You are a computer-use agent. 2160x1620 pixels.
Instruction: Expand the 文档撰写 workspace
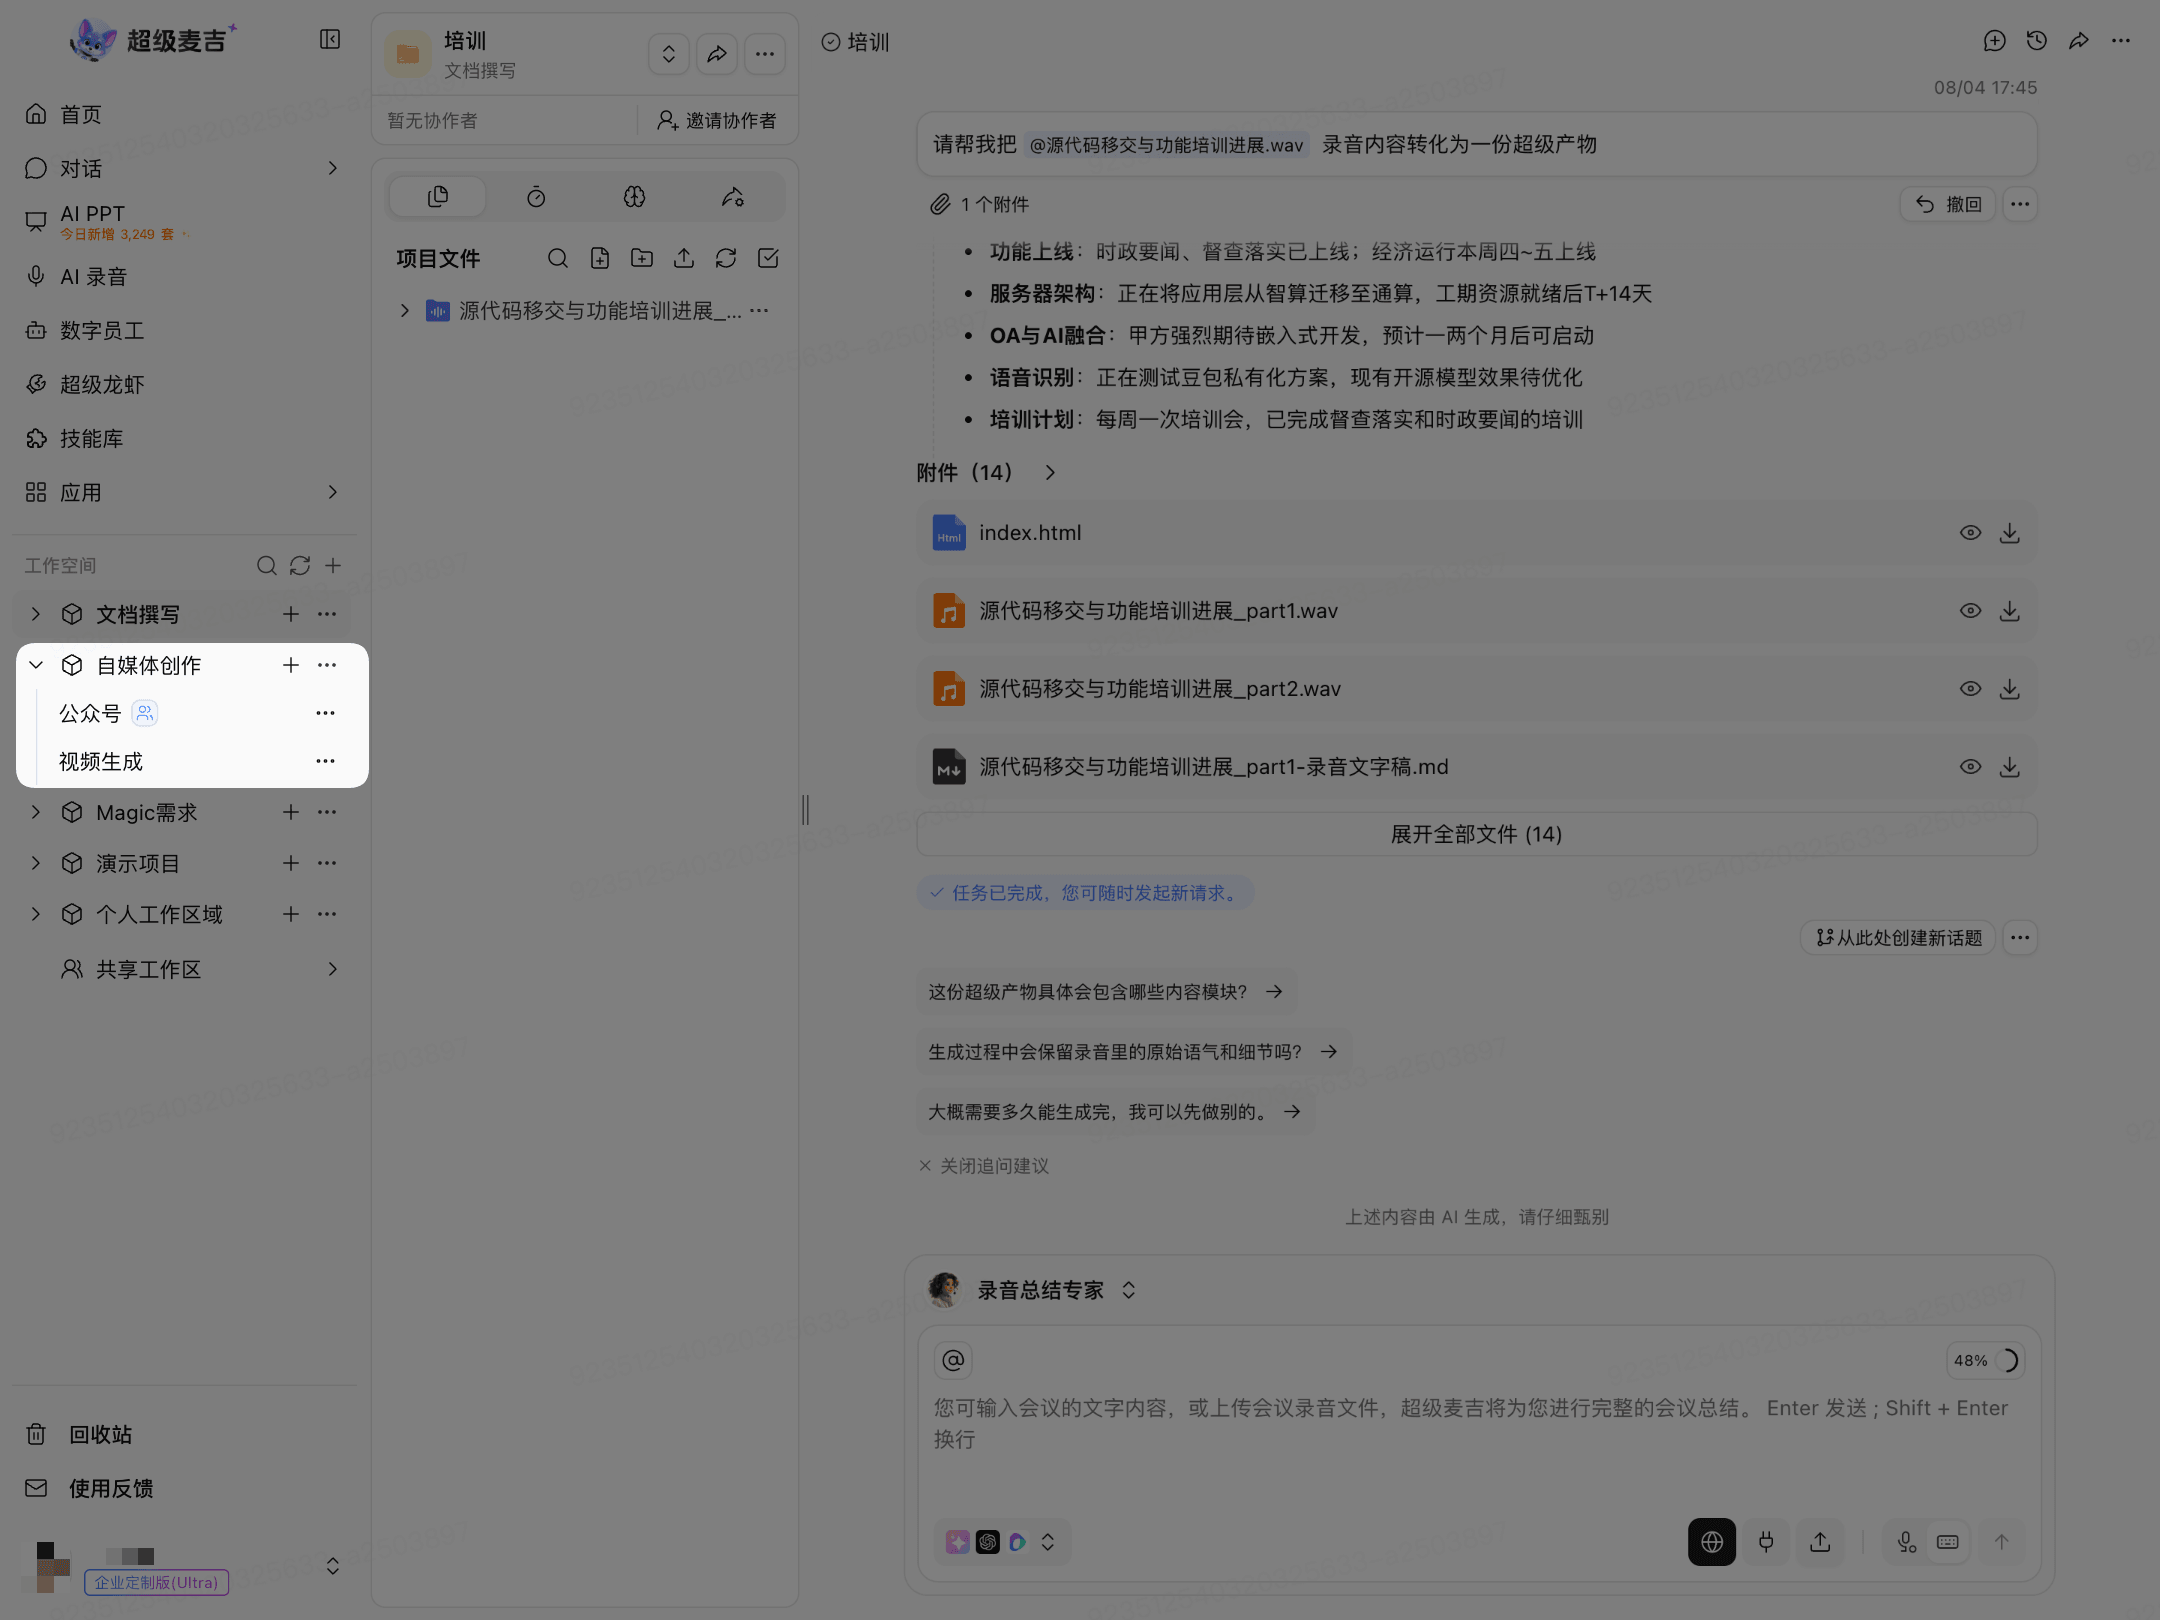36,614
